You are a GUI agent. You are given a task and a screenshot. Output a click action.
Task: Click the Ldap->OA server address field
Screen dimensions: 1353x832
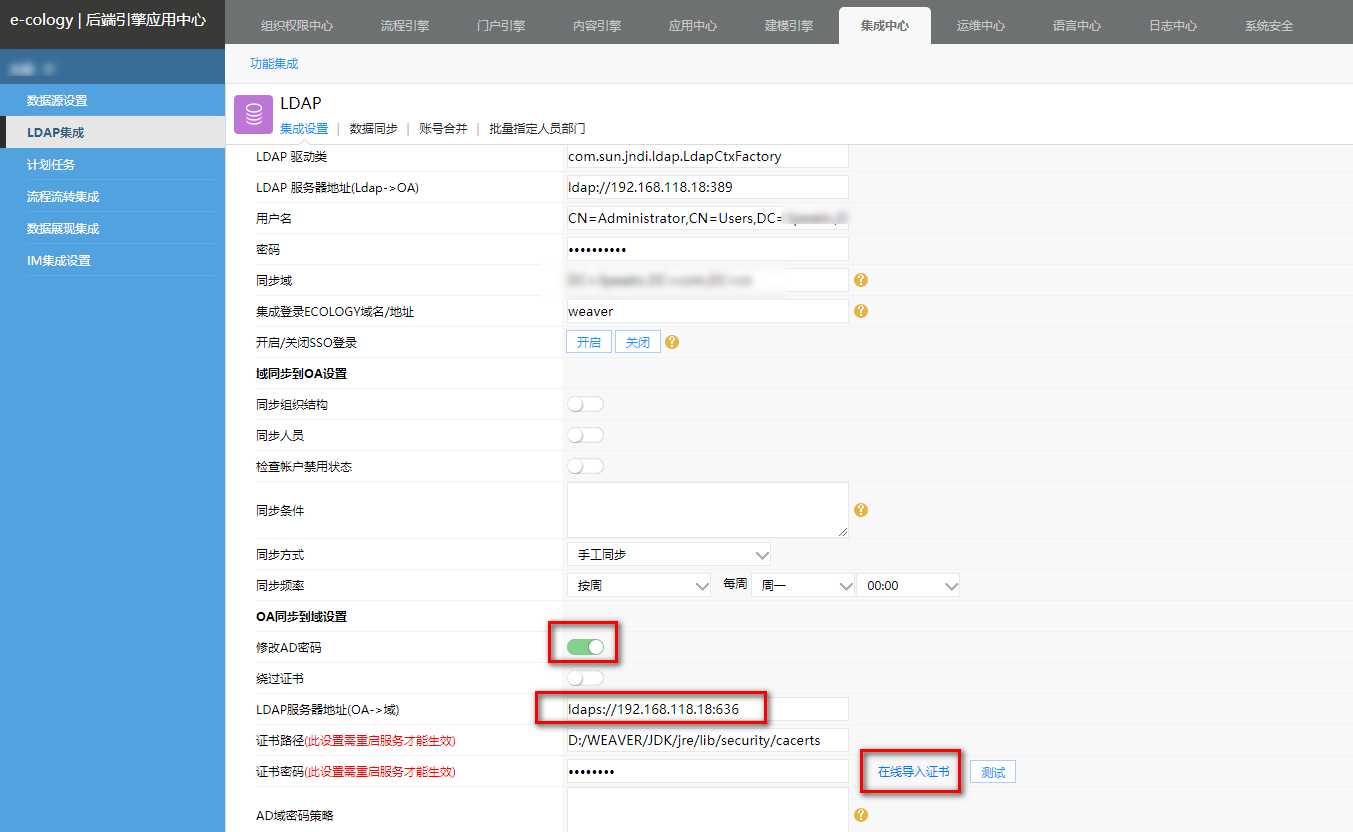(x=707, y=187)
